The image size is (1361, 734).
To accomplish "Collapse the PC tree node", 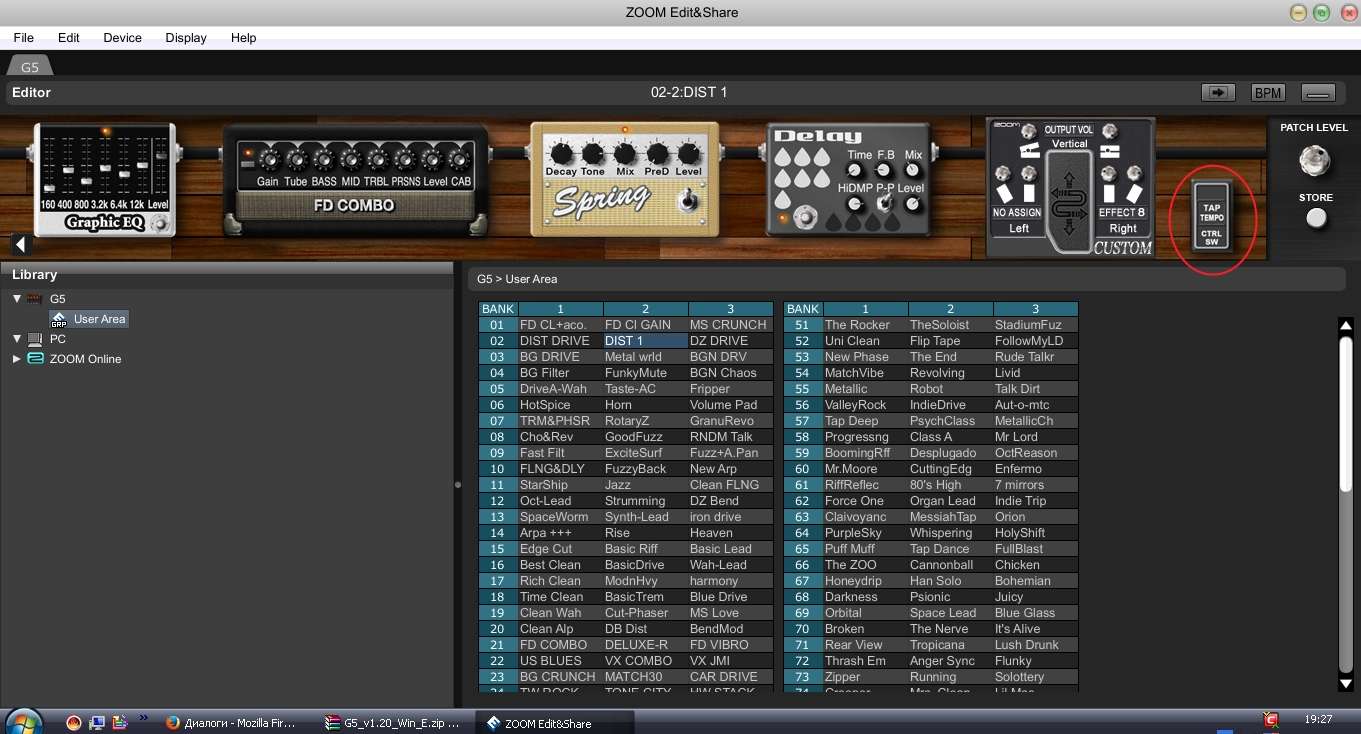I will [x=17, y=339].
